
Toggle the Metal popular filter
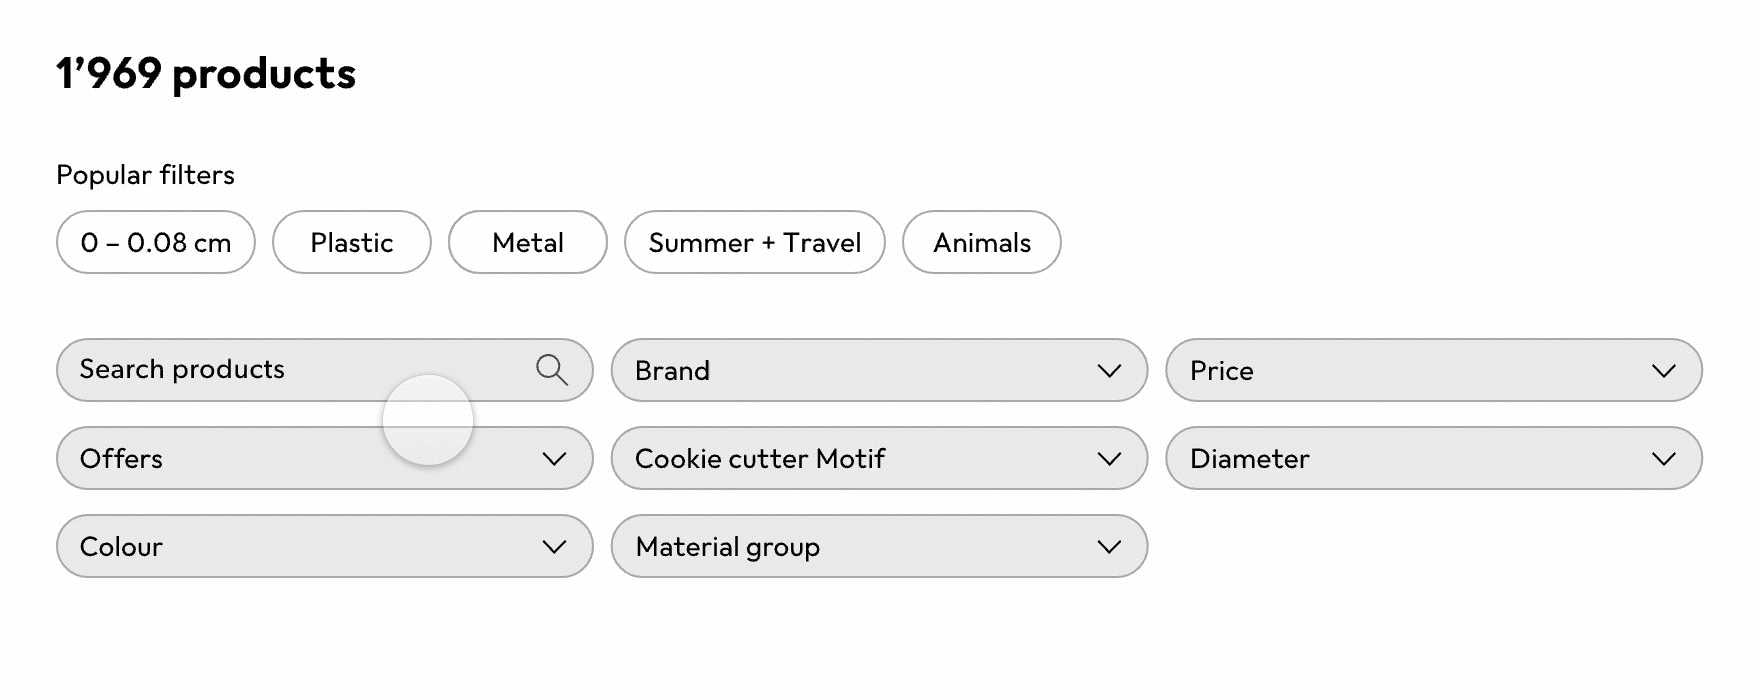coord(527,242)
